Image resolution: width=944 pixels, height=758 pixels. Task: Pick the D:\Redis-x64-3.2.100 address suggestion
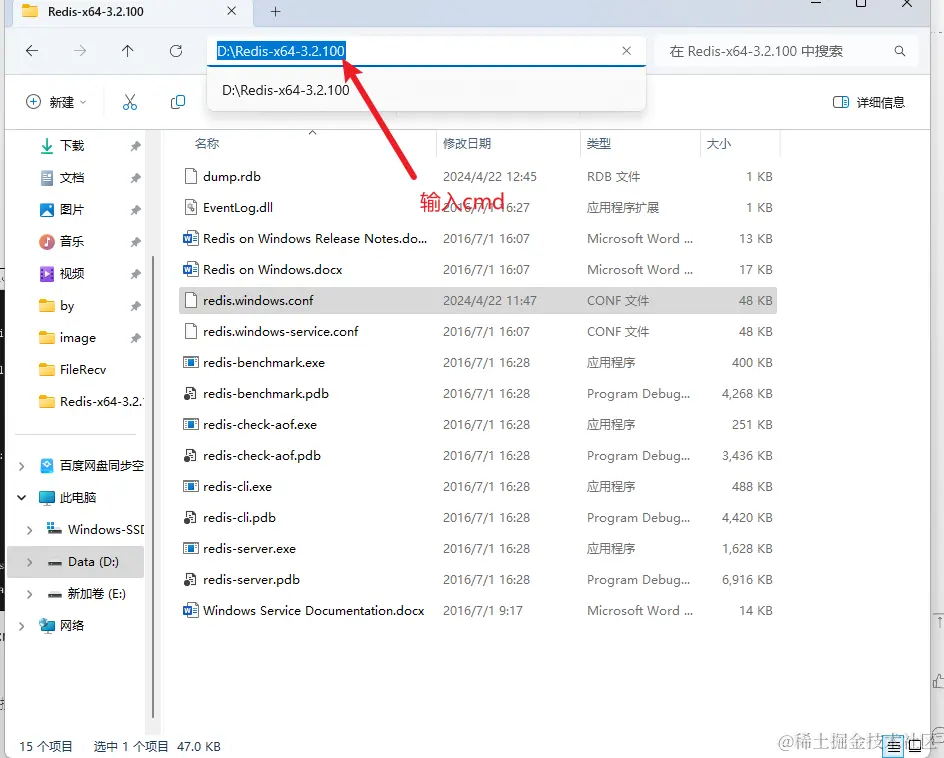pyautogui.click(x=426, y=90)
